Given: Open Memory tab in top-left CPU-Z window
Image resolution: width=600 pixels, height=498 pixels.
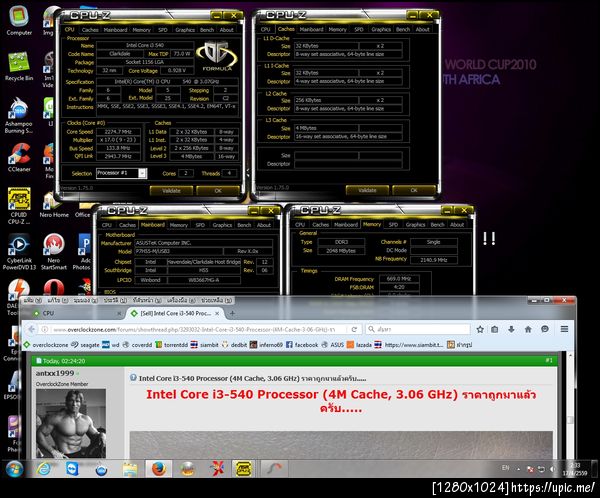Looking at the screenshot, I should [x=142, y=29].
